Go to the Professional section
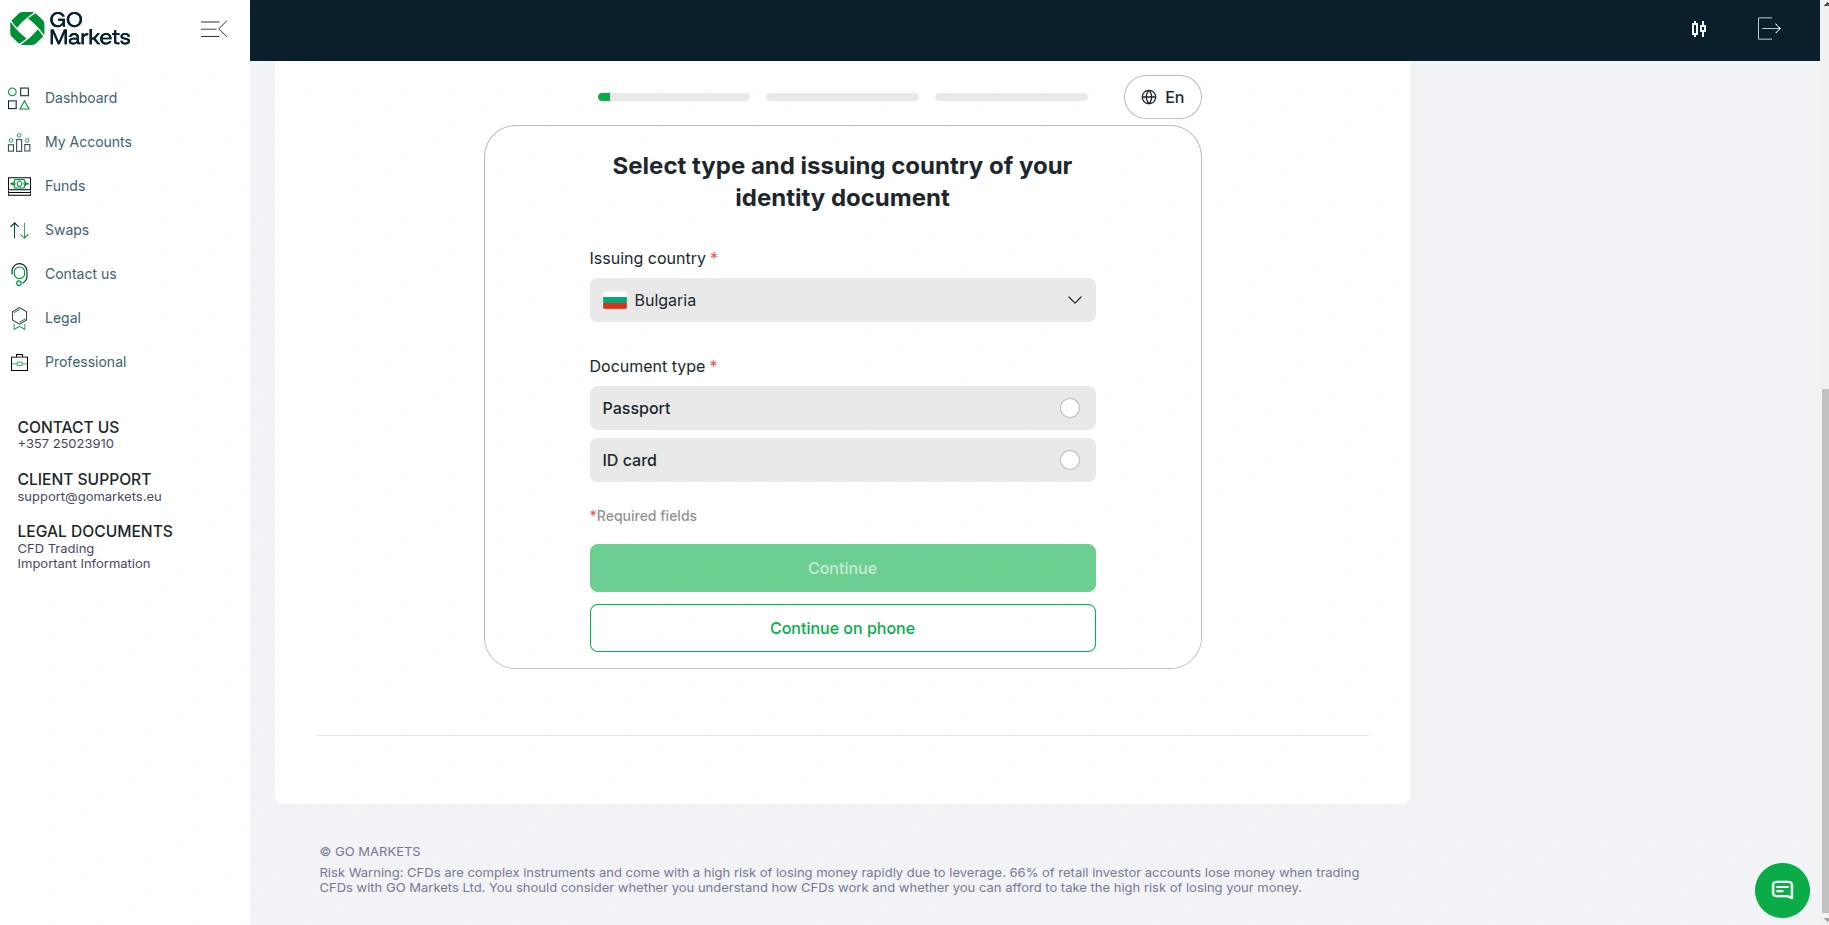1829x925 pixels. (x=85, y=362)
